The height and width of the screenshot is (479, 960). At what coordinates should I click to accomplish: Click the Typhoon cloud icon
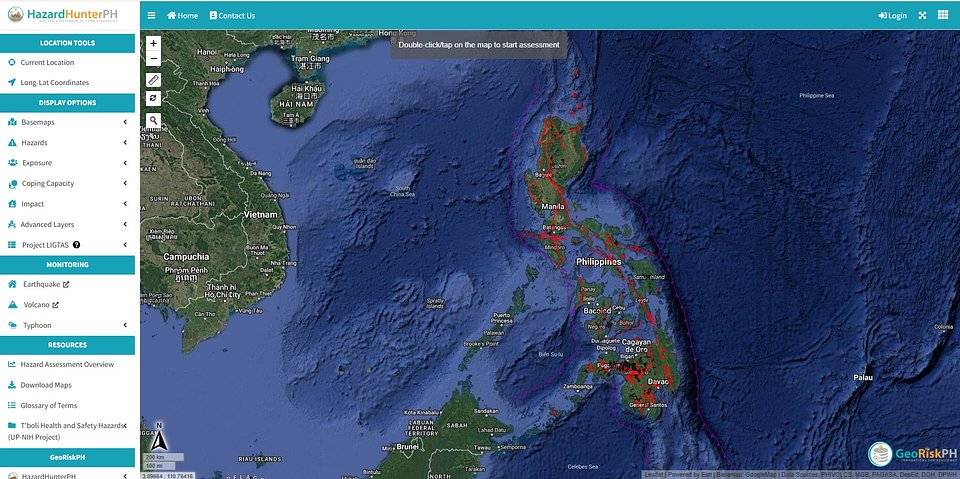(12, 325)
